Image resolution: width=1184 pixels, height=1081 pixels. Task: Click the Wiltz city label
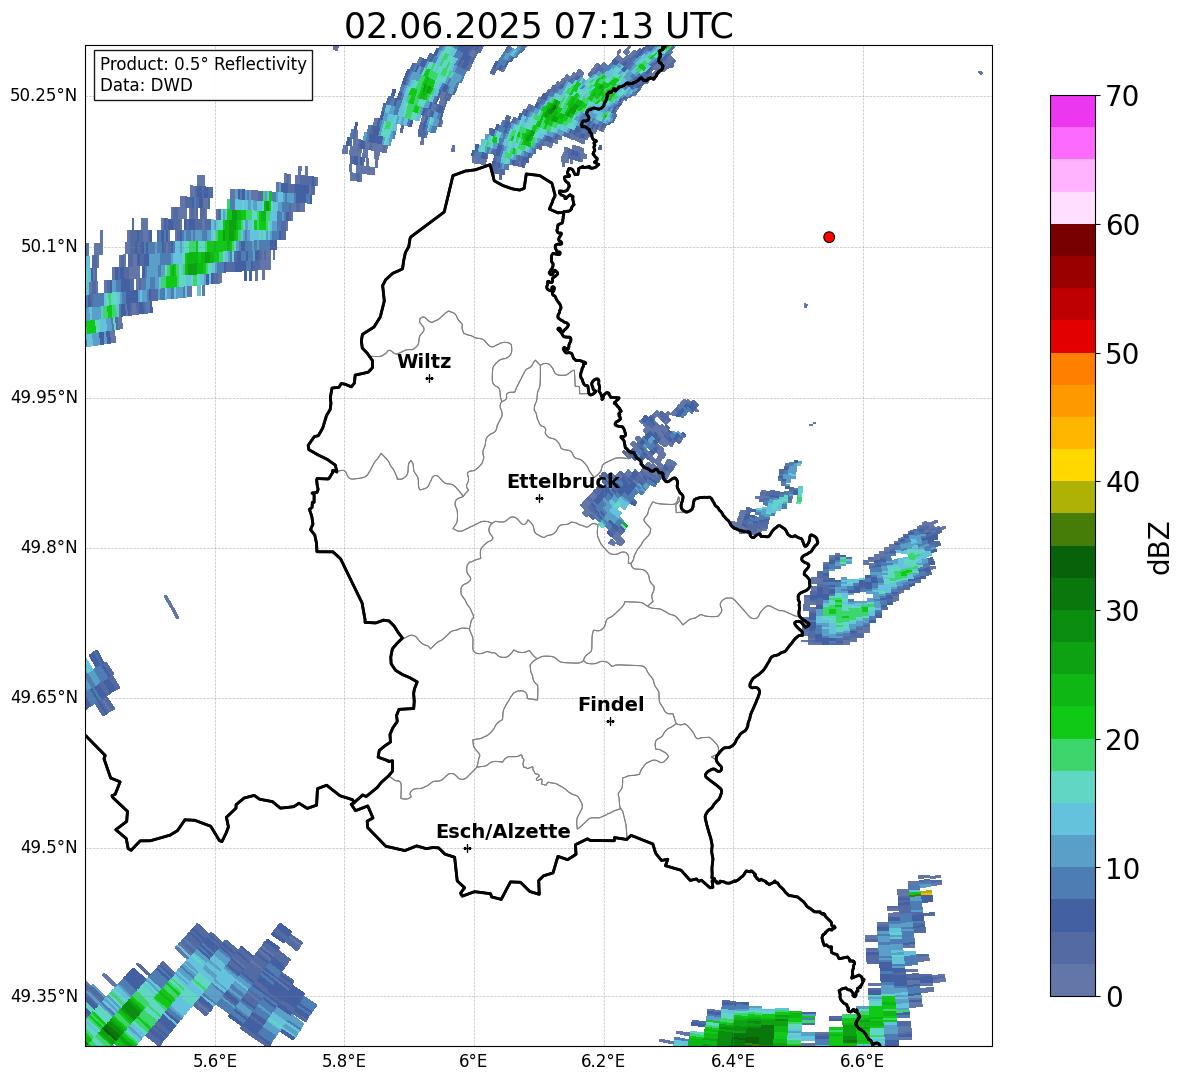(424, 362)
